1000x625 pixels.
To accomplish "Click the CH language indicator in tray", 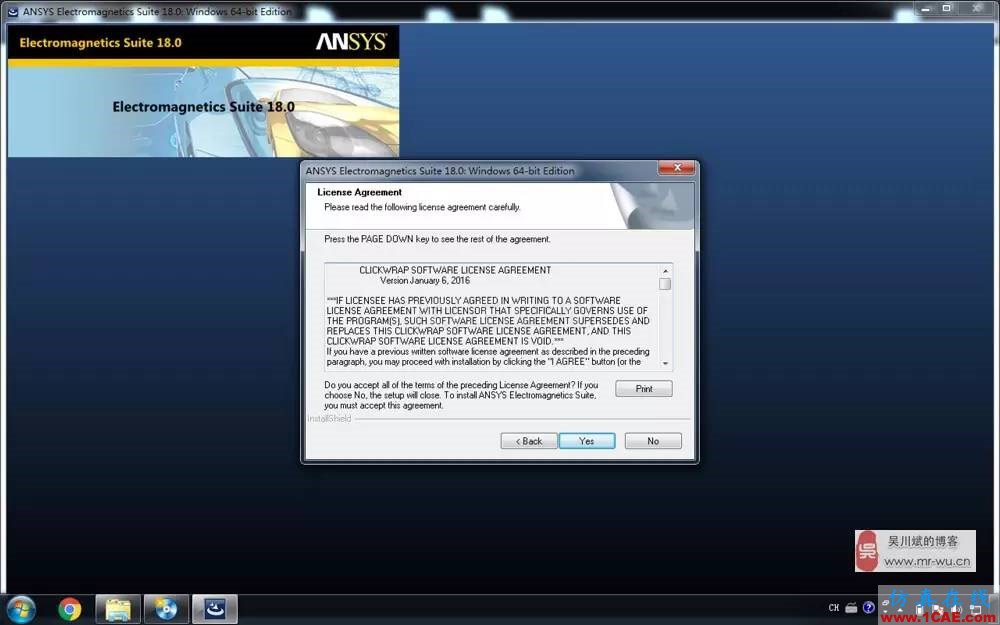I will tap(834, 608).
